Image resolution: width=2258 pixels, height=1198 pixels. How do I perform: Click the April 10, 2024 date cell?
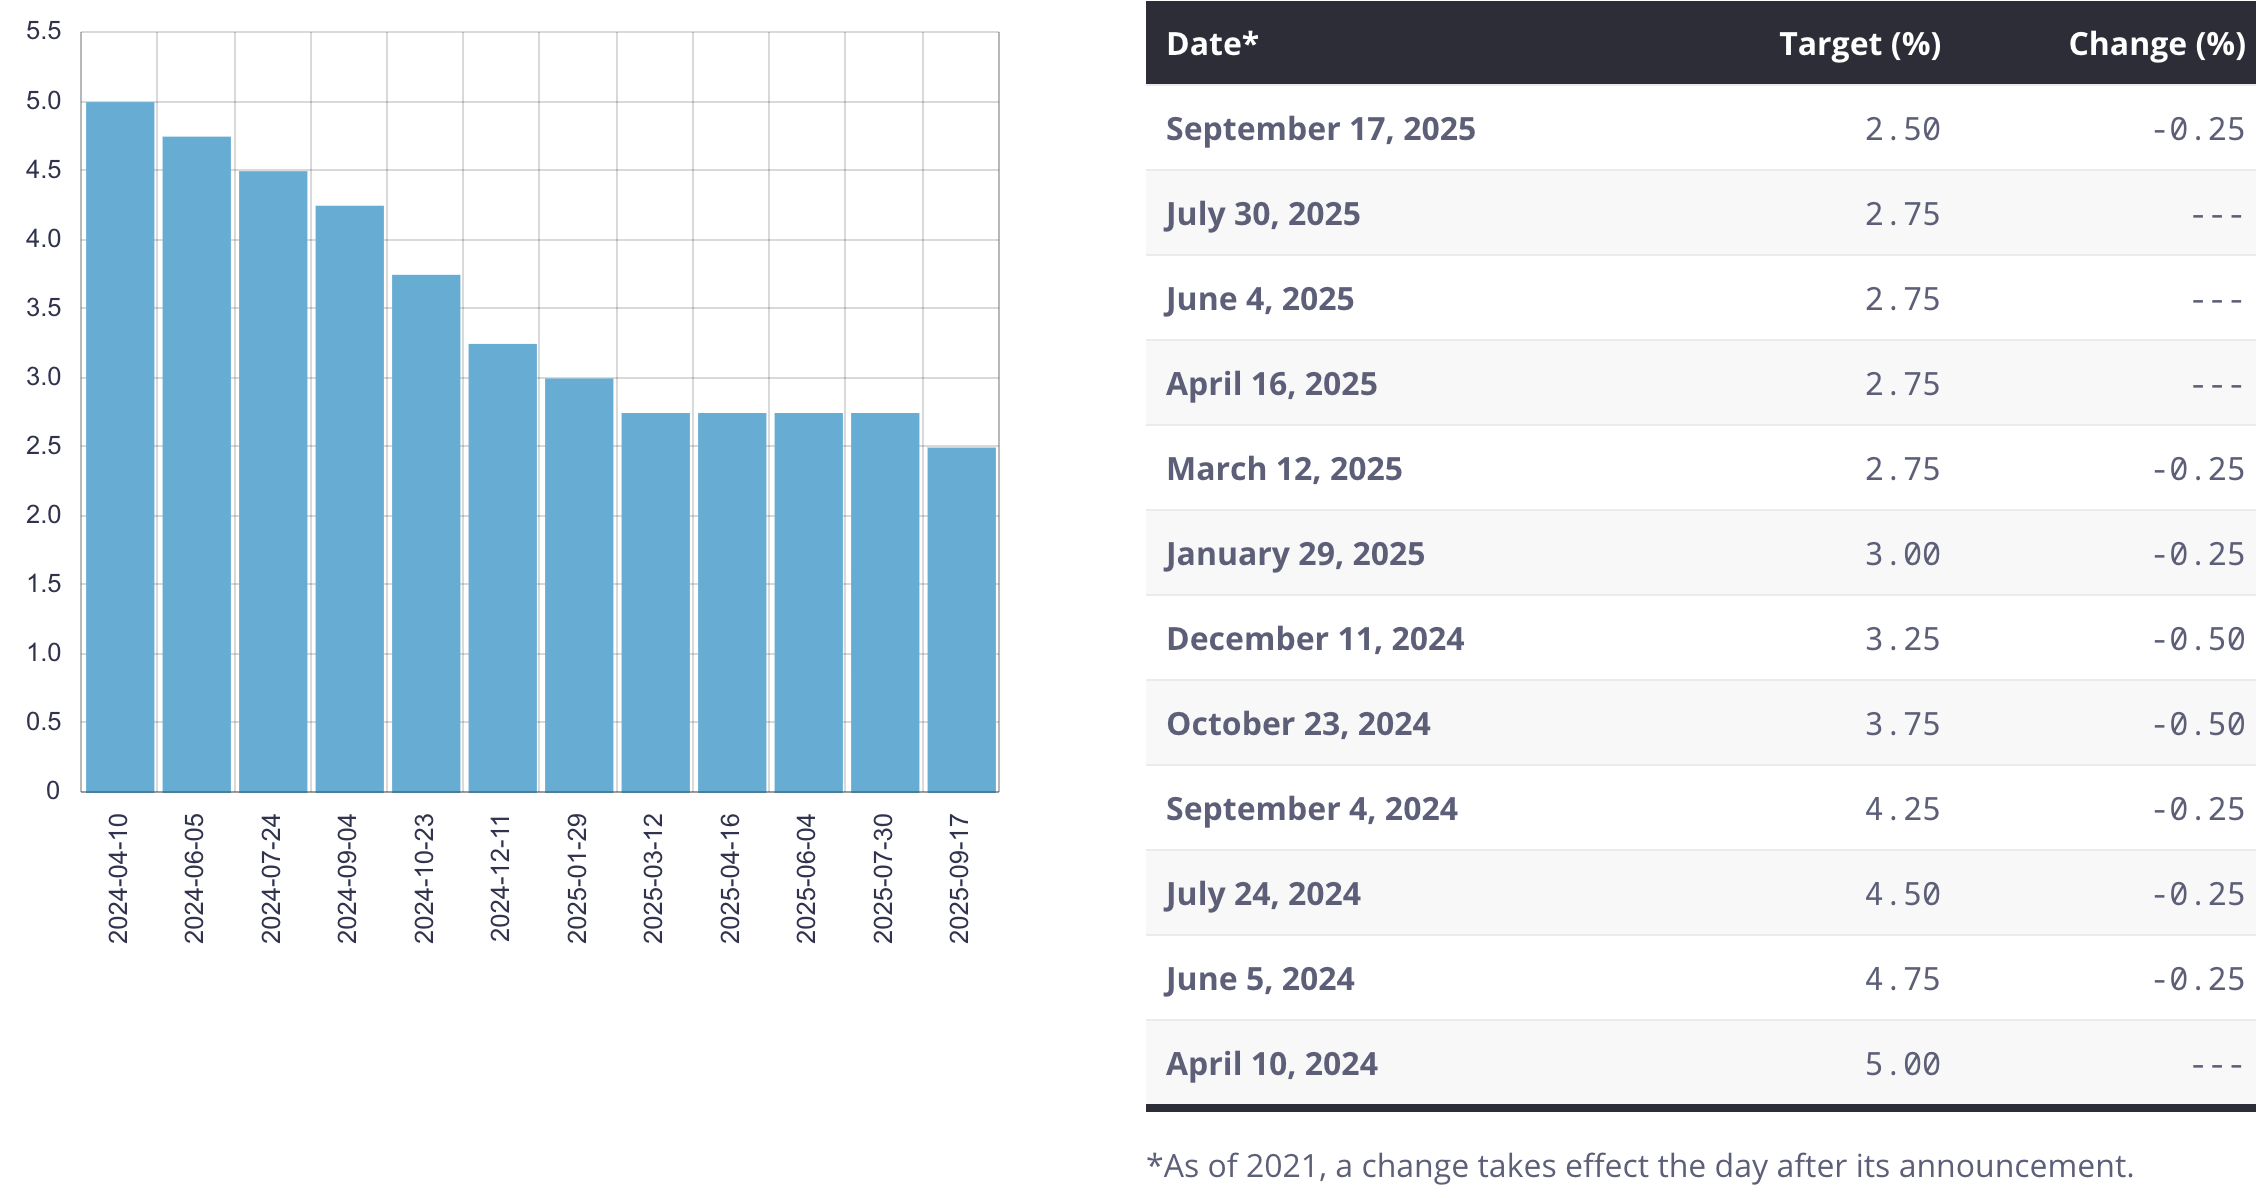point(1272,1064)
